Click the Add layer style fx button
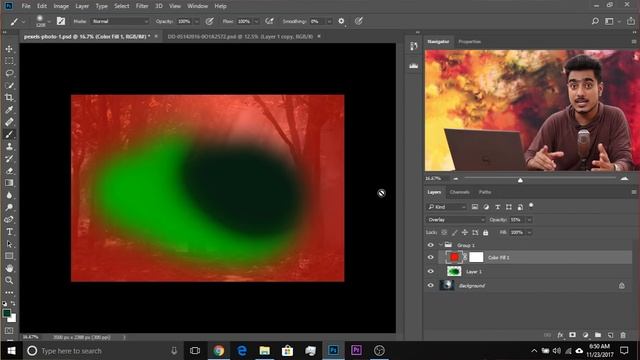Screen dimensions: 640x360 click(560, 335)
